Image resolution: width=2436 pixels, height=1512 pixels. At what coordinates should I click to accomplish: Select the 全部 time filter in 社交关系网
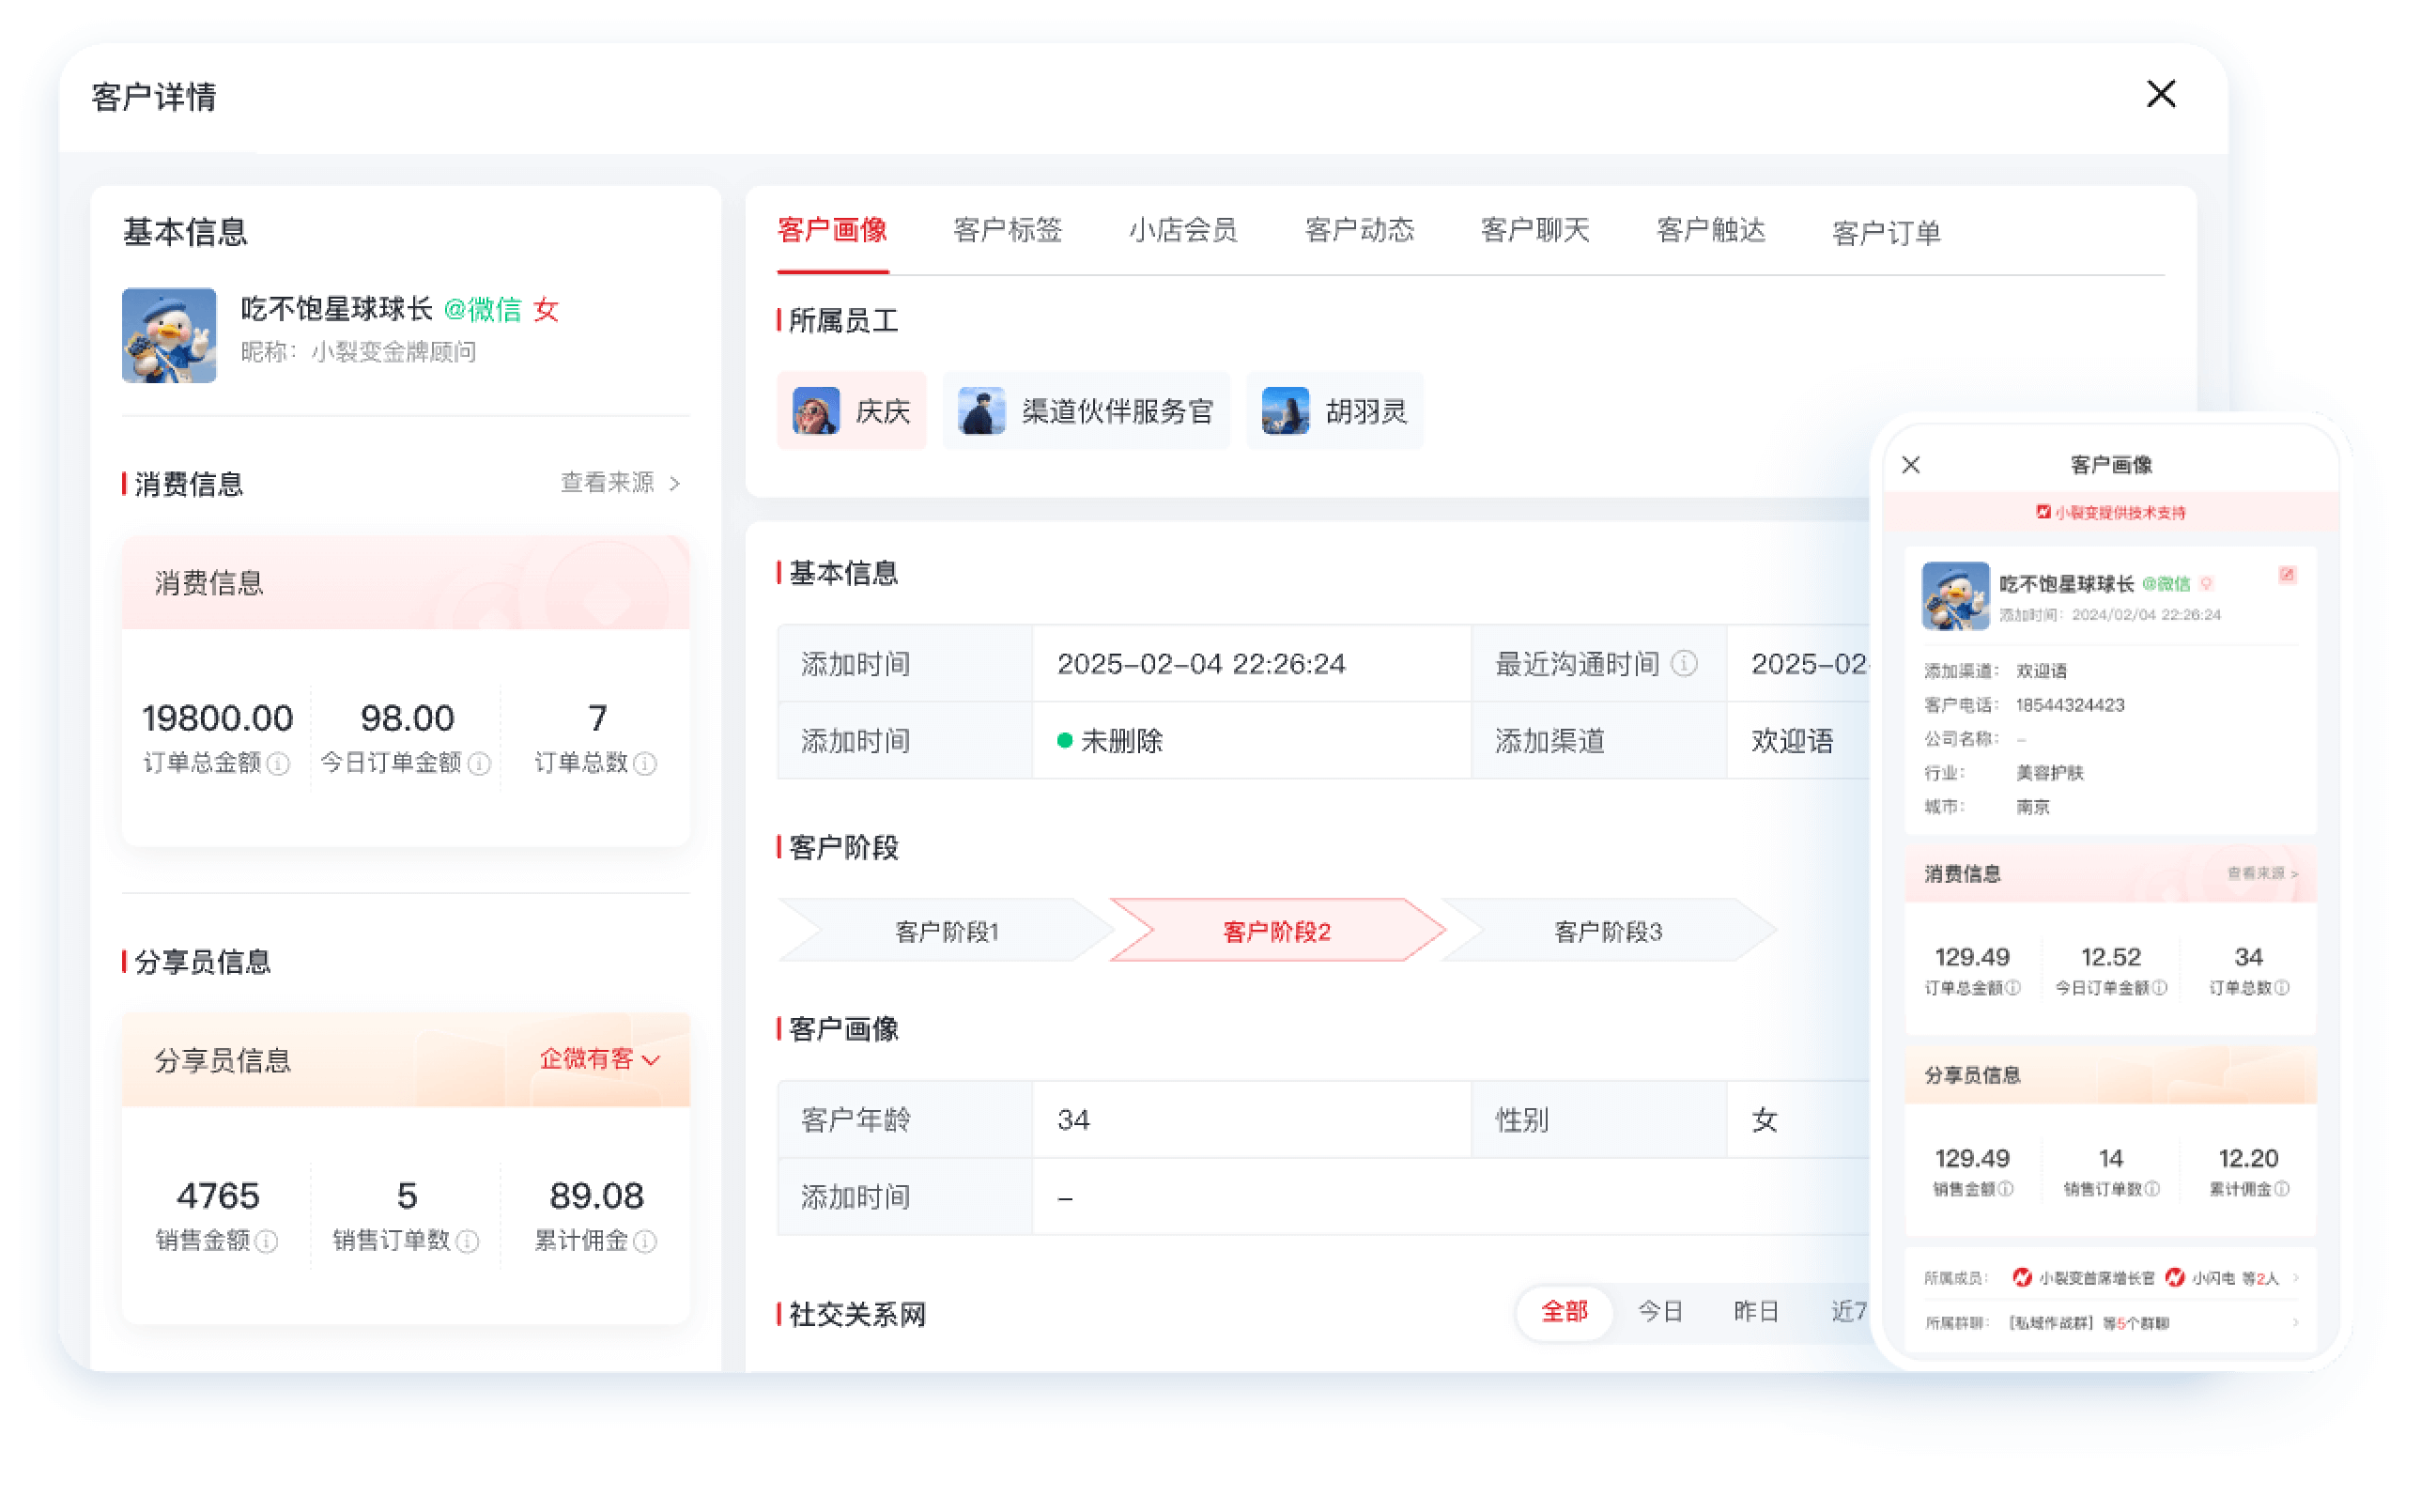[1564, 1311]
